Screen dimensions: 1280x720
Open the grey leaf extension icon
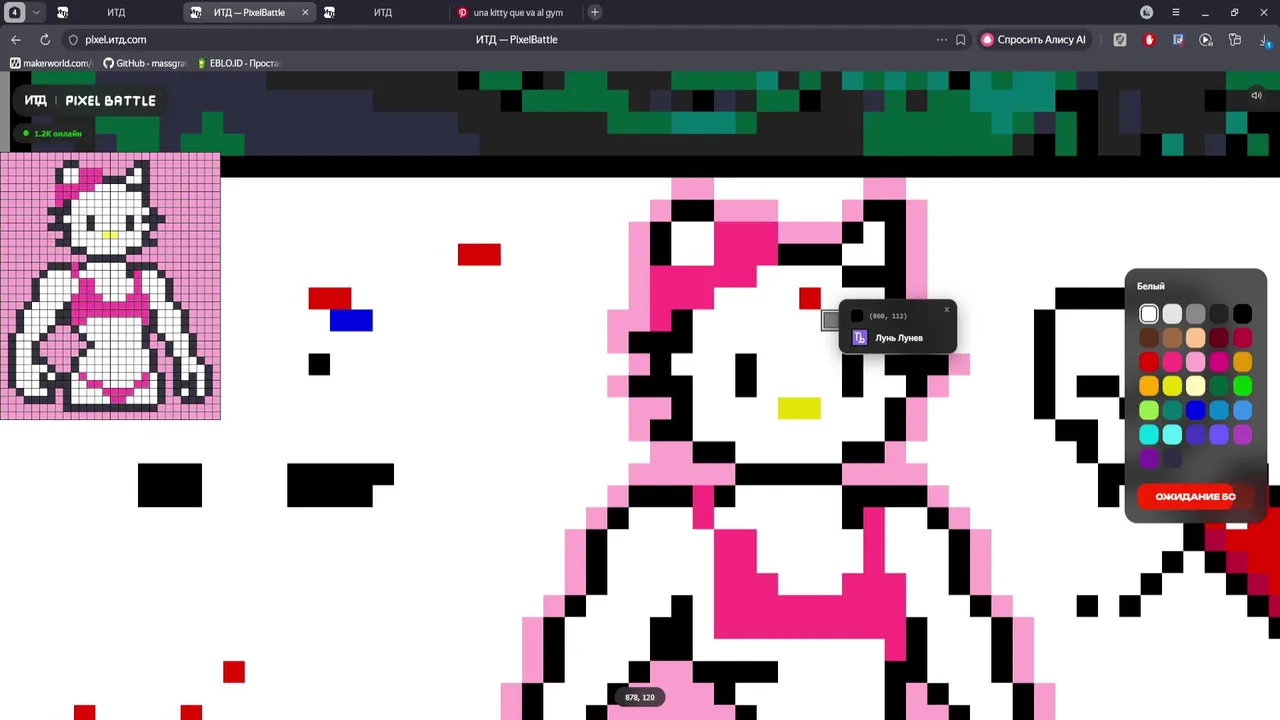pyautogui.click(x=1120, y=40)
